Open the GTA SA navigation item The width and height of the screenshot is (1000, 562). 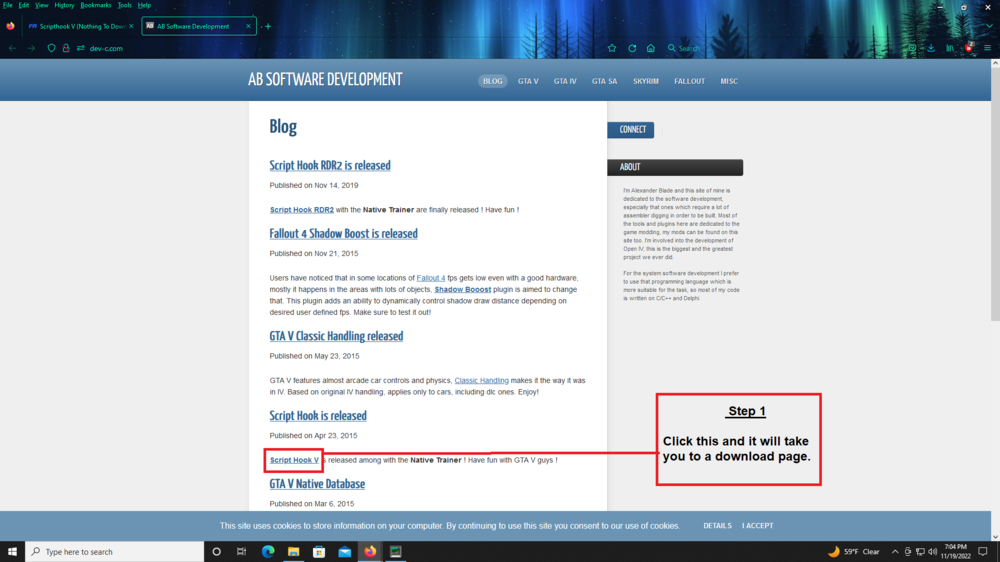(x=604, y=81)
